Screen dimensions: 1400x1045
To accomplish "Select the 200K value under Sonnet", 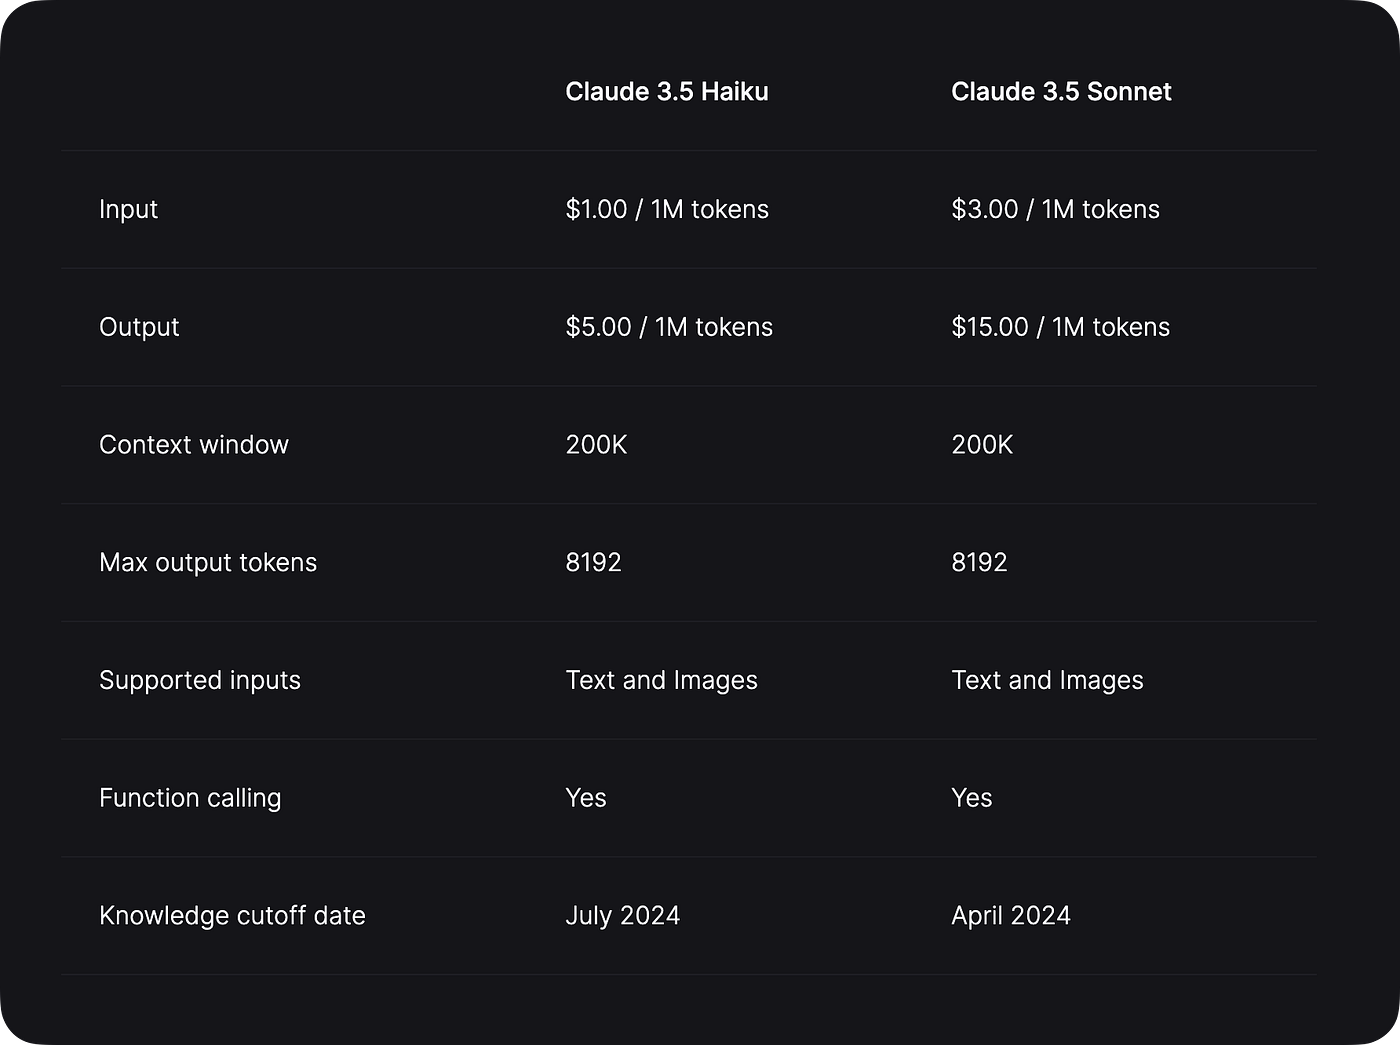I will [982, 445].
